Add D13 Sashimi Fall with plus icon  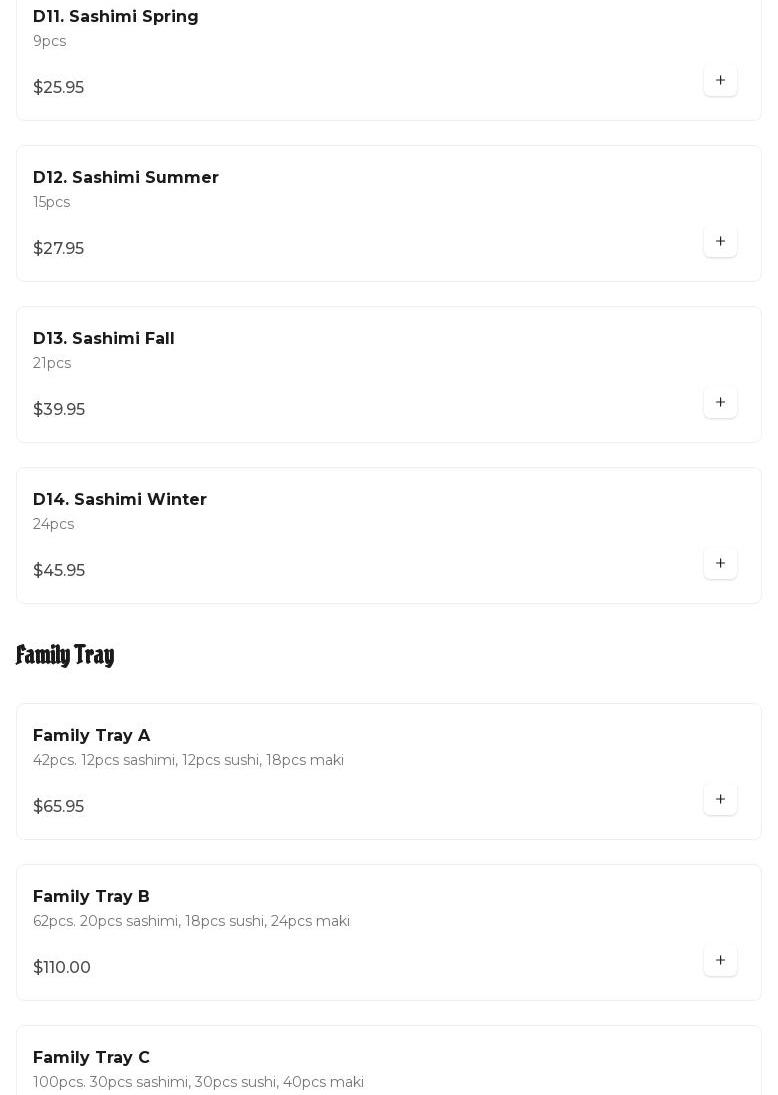(x=720, y=402)
